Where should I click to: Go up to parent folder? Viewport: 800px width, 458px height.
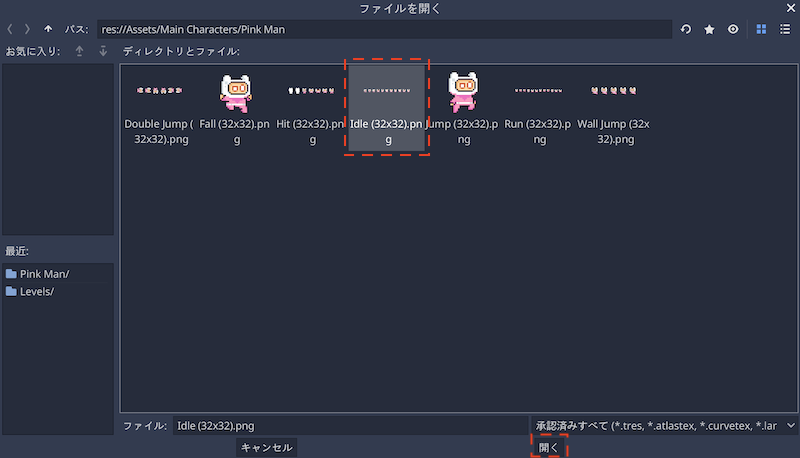point(48,29)
